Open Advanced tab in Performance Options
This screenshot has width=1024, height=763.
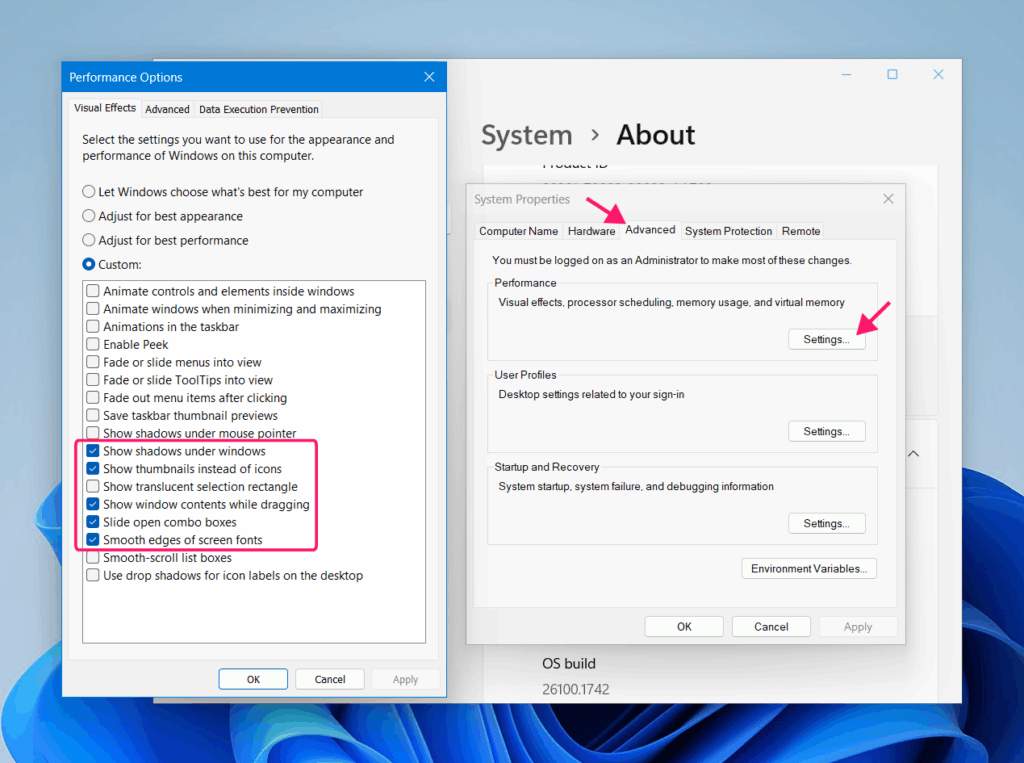coord(167,109)
